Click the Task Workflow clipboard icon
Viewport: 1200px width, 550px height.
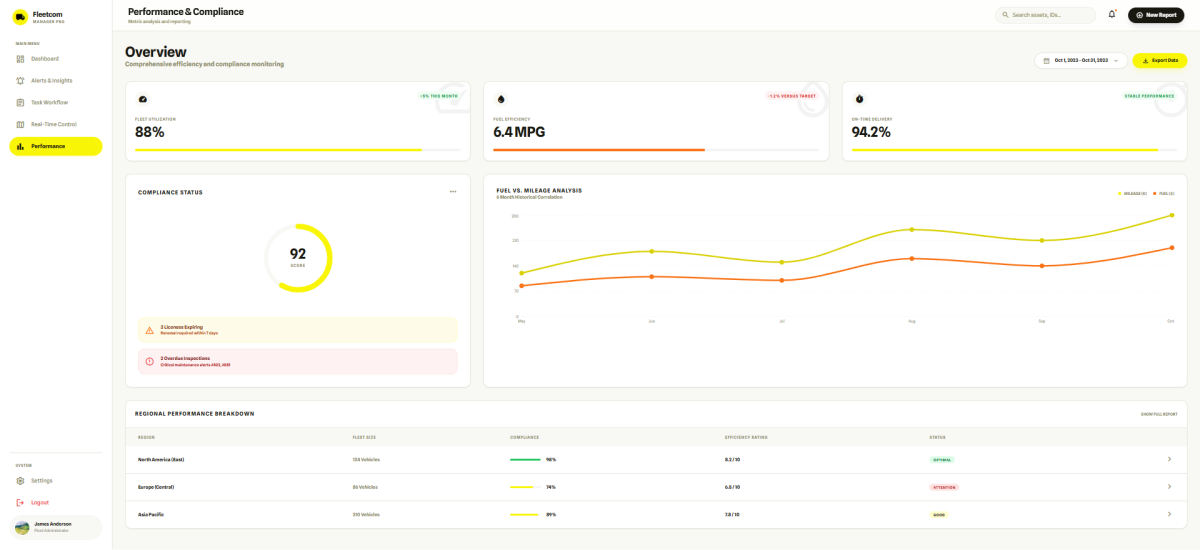pyautogui.click(x=20, y=103)
